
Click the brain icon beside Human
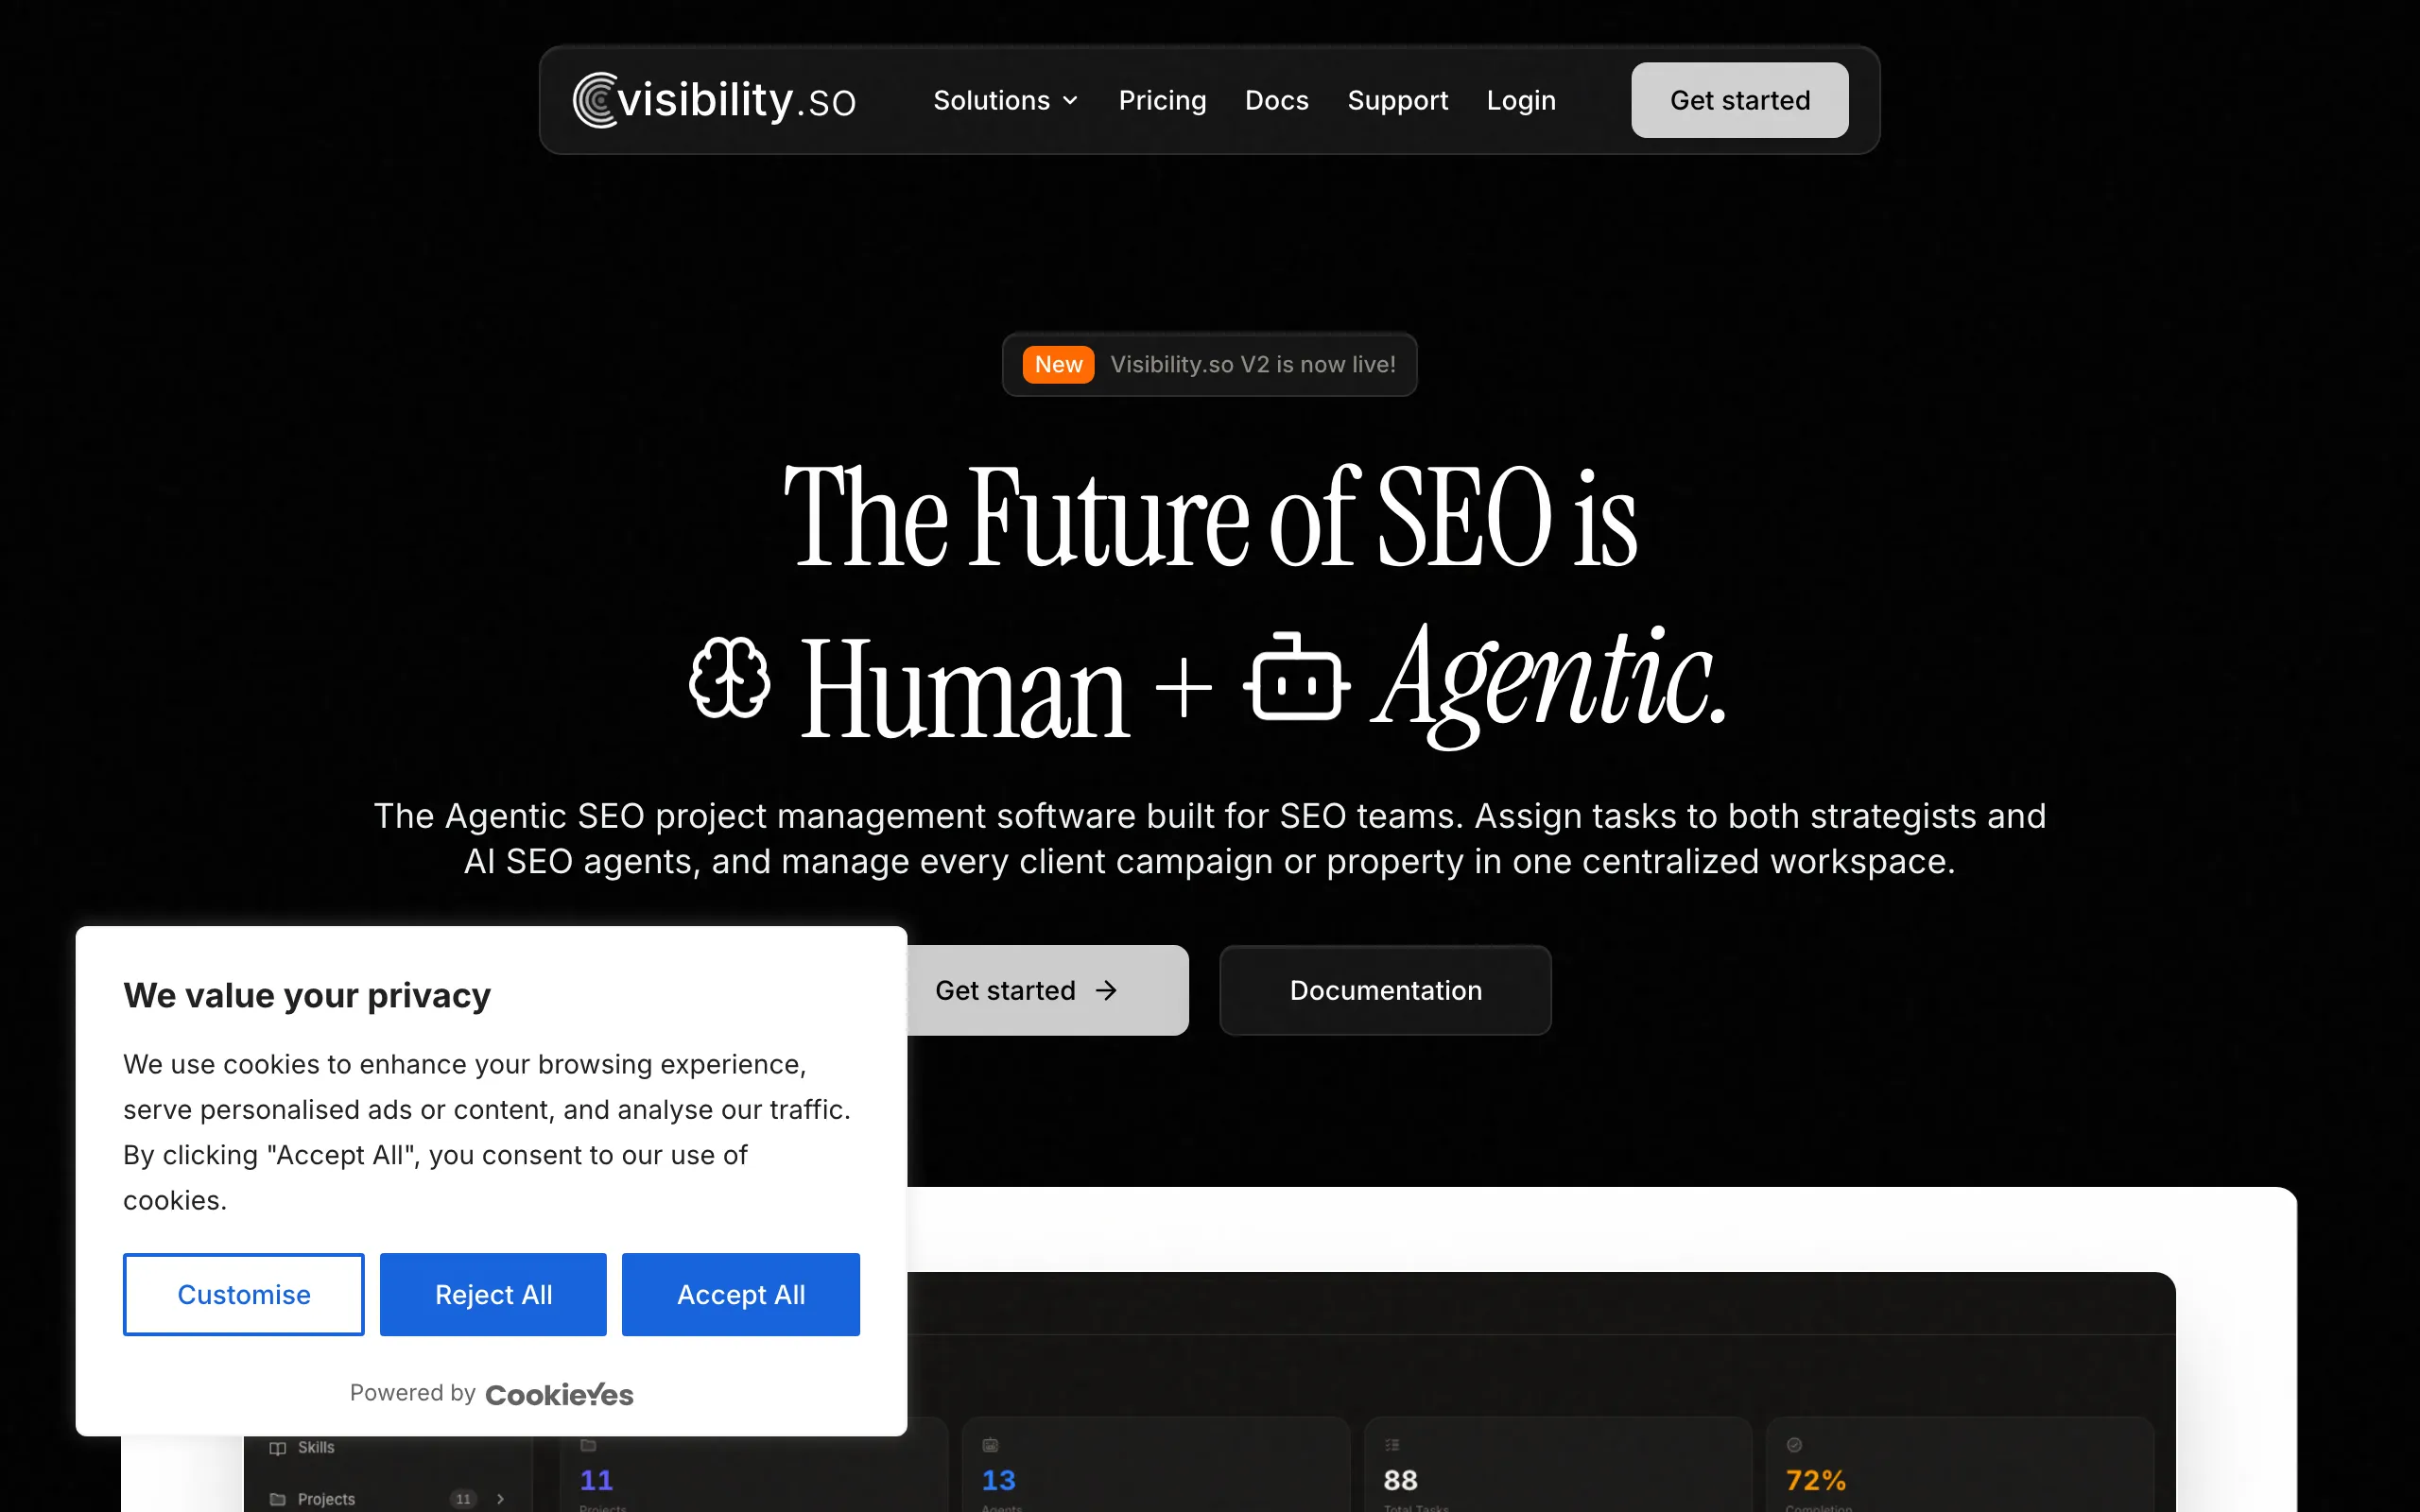730,678
